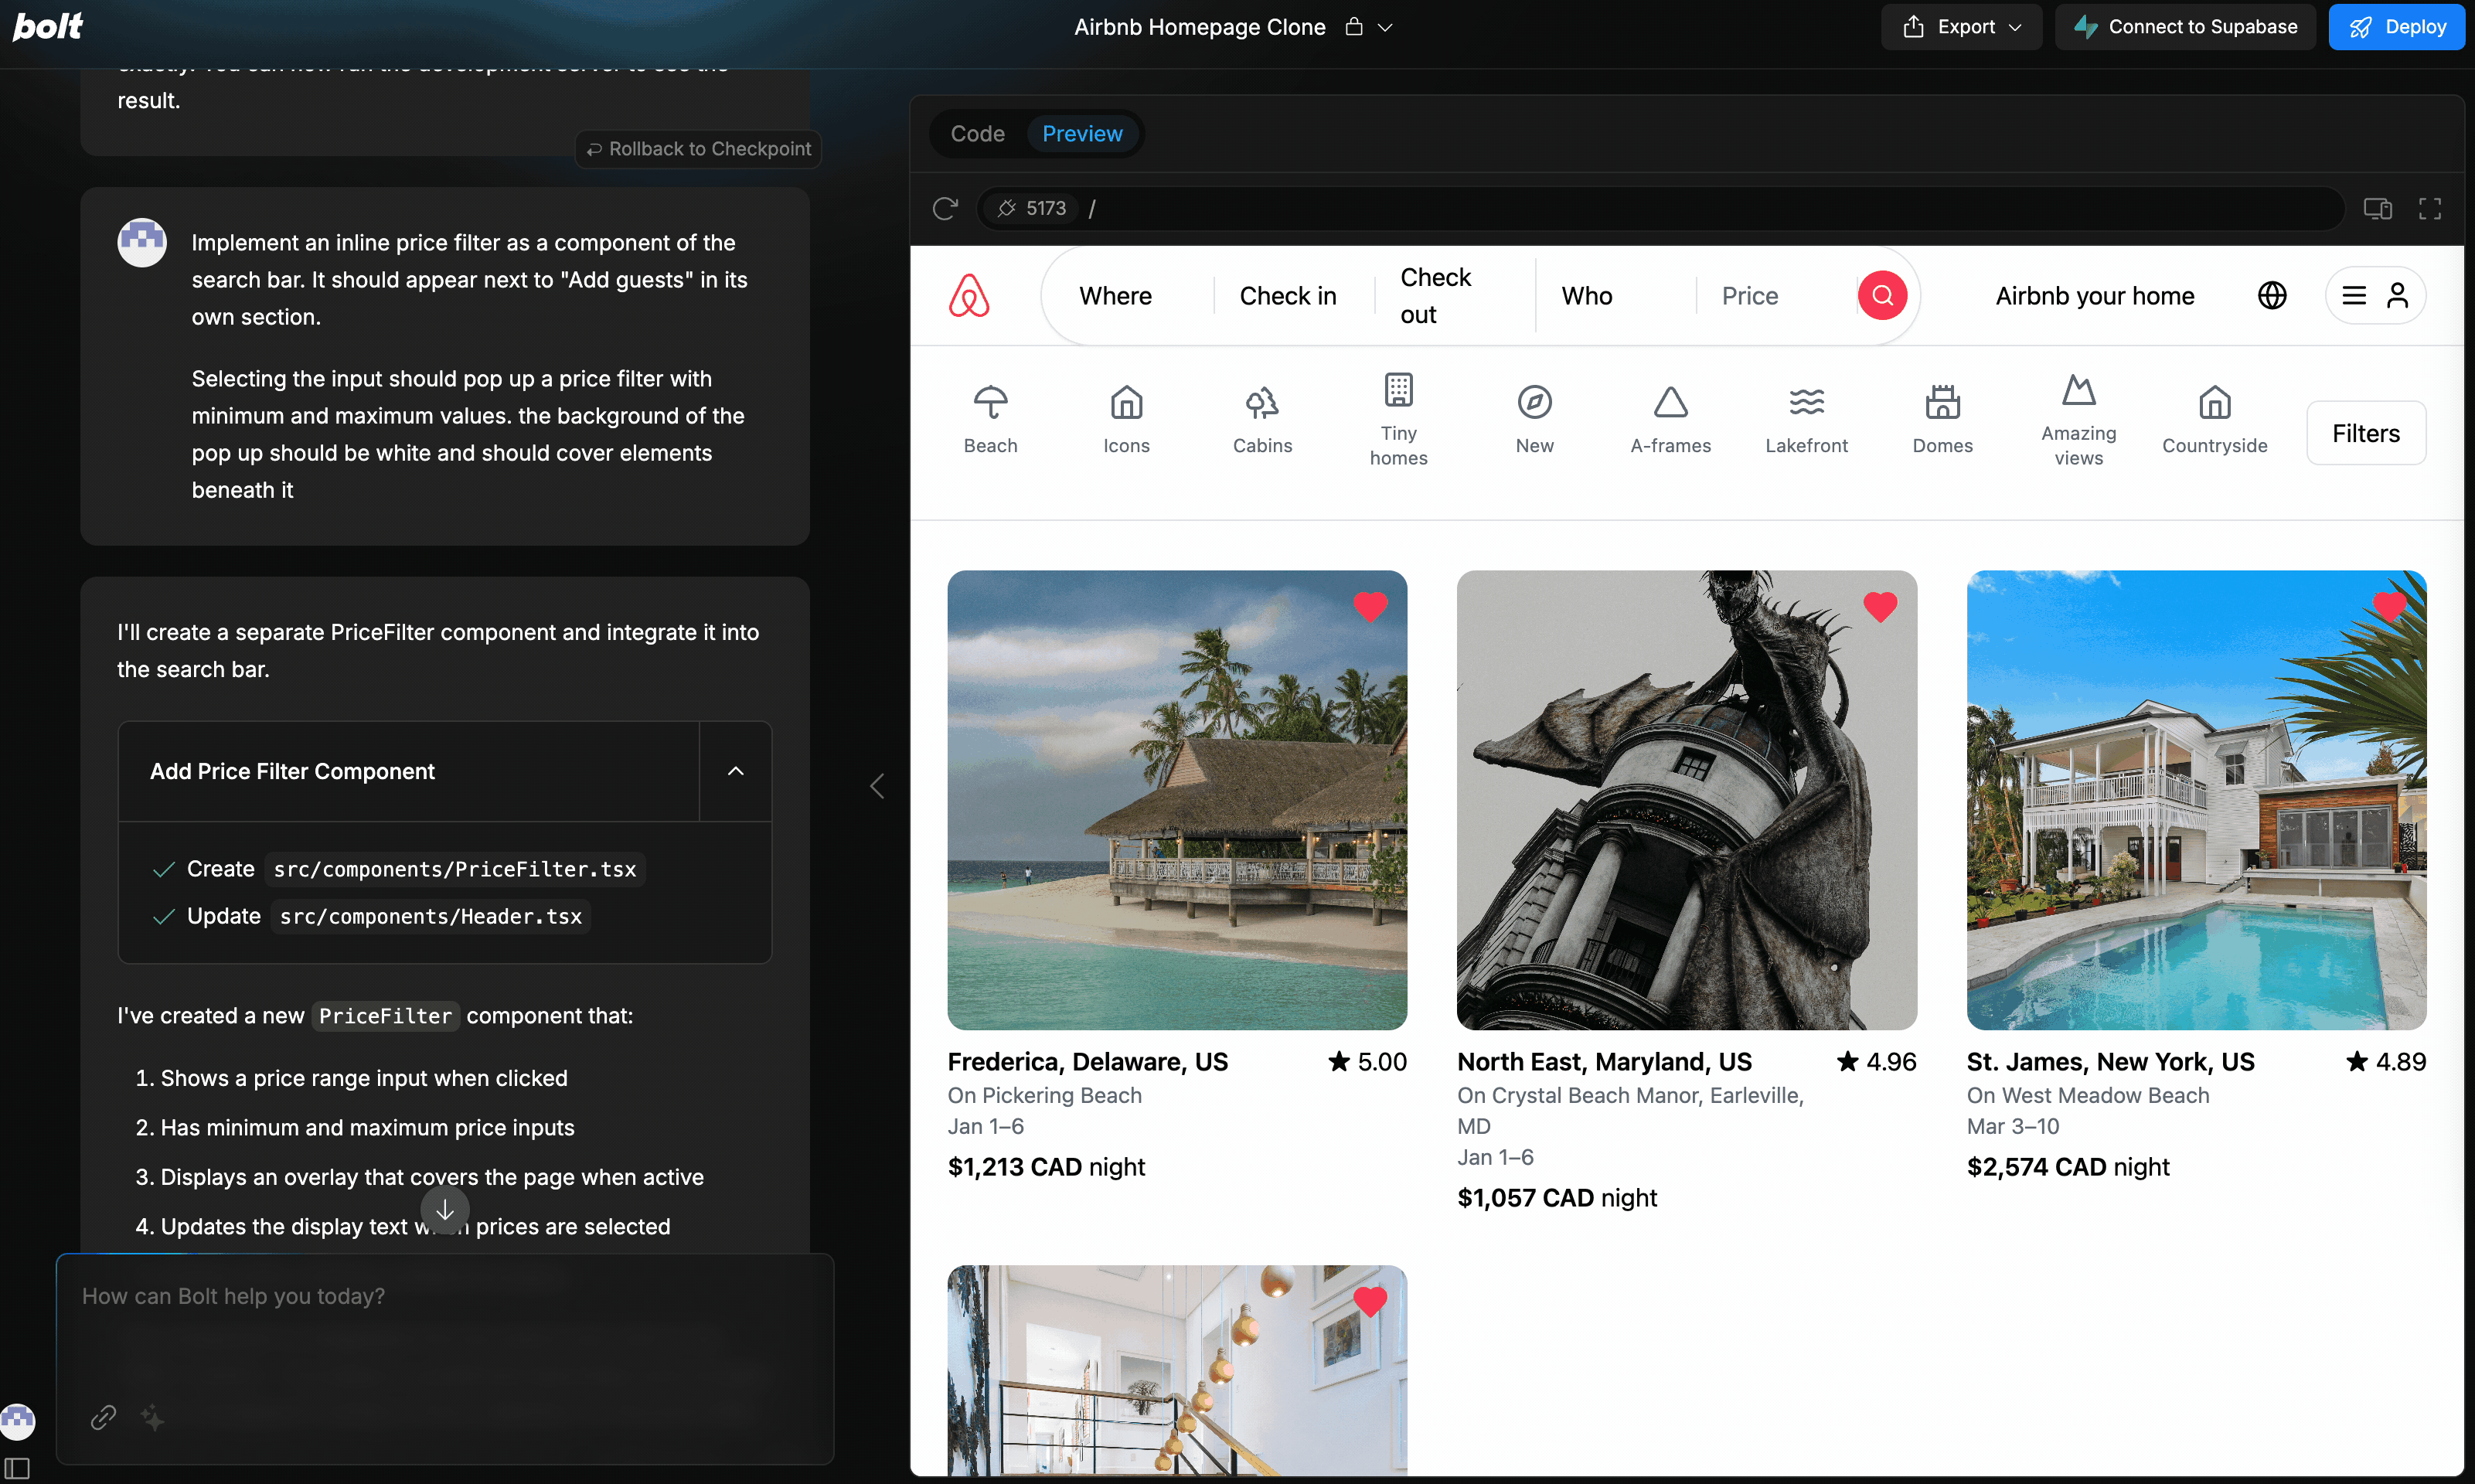Expand the project title dropdown chevron
Viewport: 2475px width, 1484px height.
[x=1385, y=28]
